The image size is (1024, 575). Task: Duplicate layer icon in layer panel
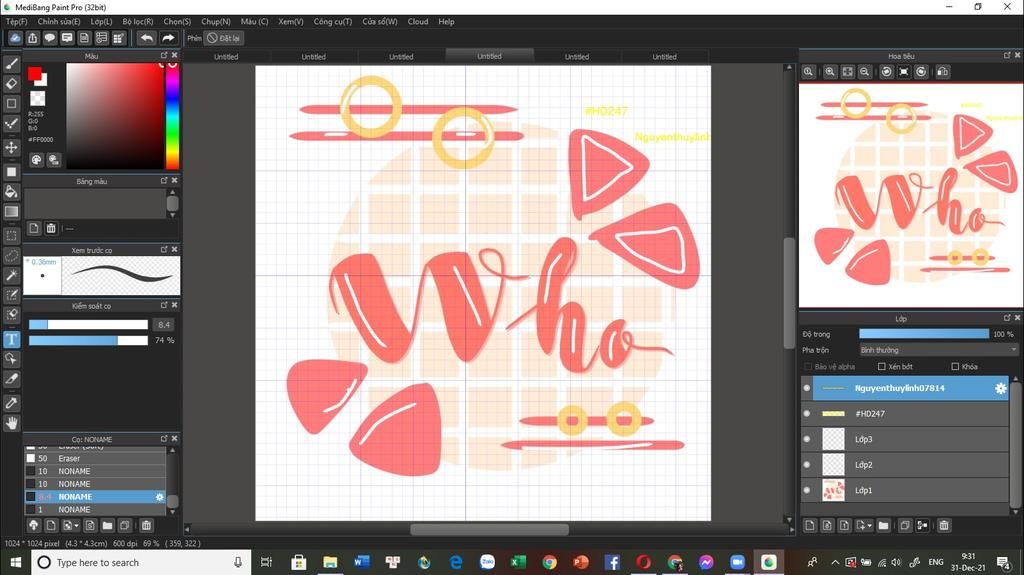tap(904, 525)
